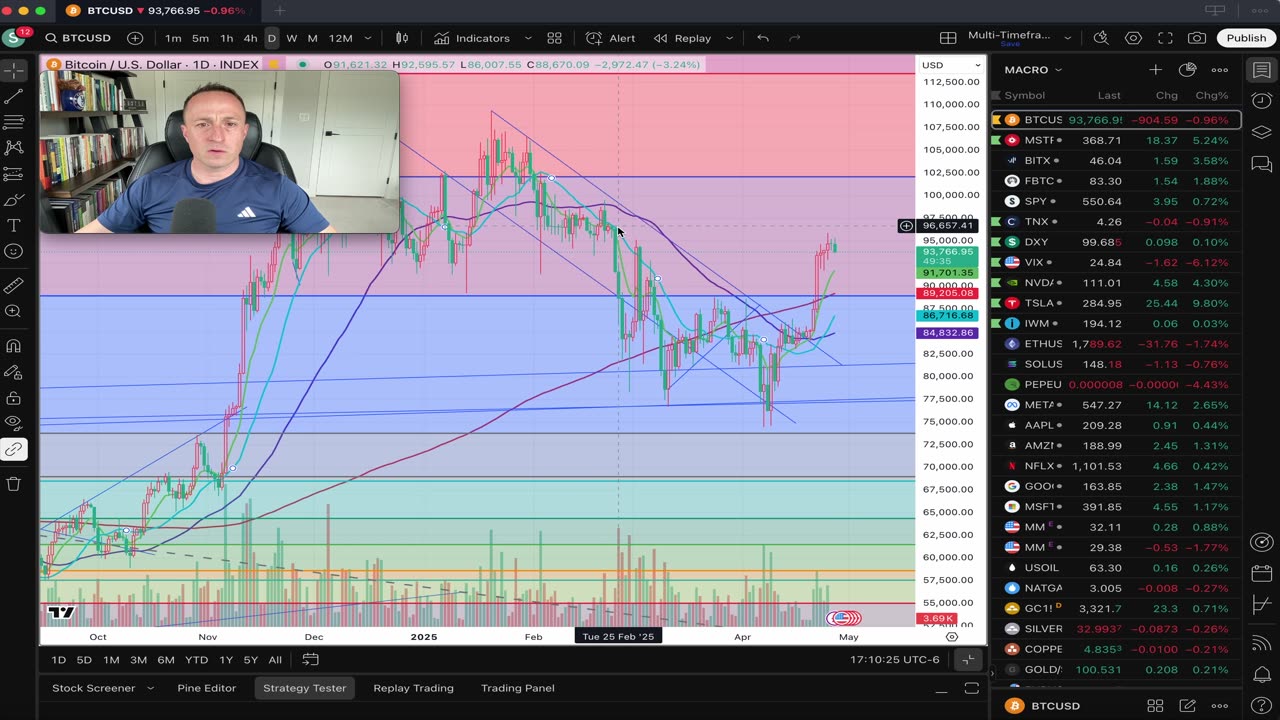Expand the Stock Screener dropdown arrow
The width and height of the screenshot is (1280, 720).
151,688
